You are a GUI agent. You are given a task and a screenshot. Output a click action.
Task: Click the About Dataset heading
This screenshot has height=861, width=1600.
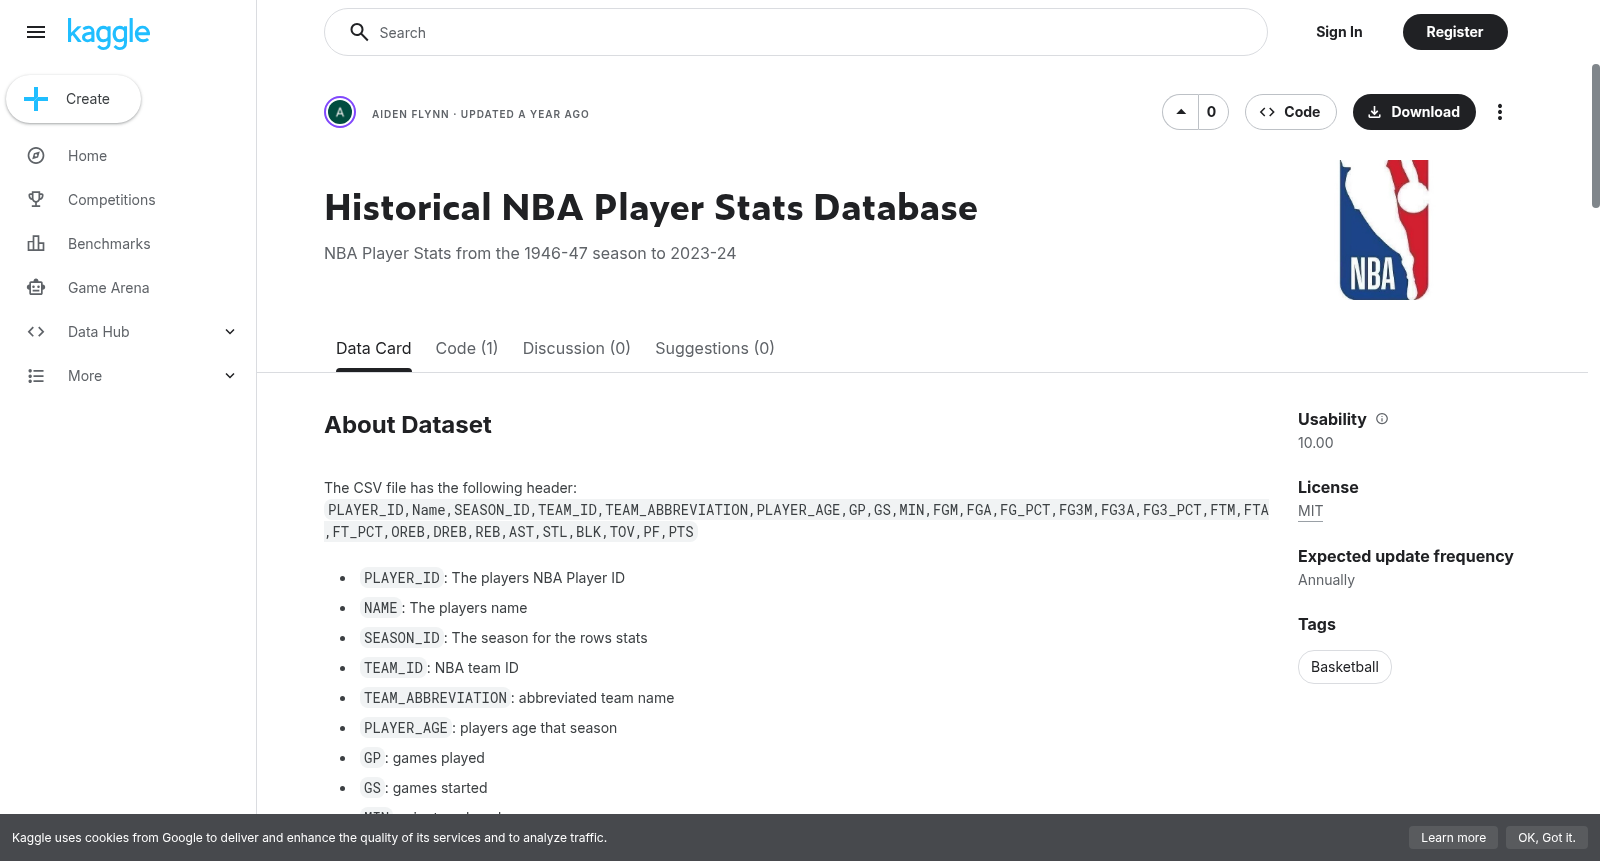(x=408, y=425)
